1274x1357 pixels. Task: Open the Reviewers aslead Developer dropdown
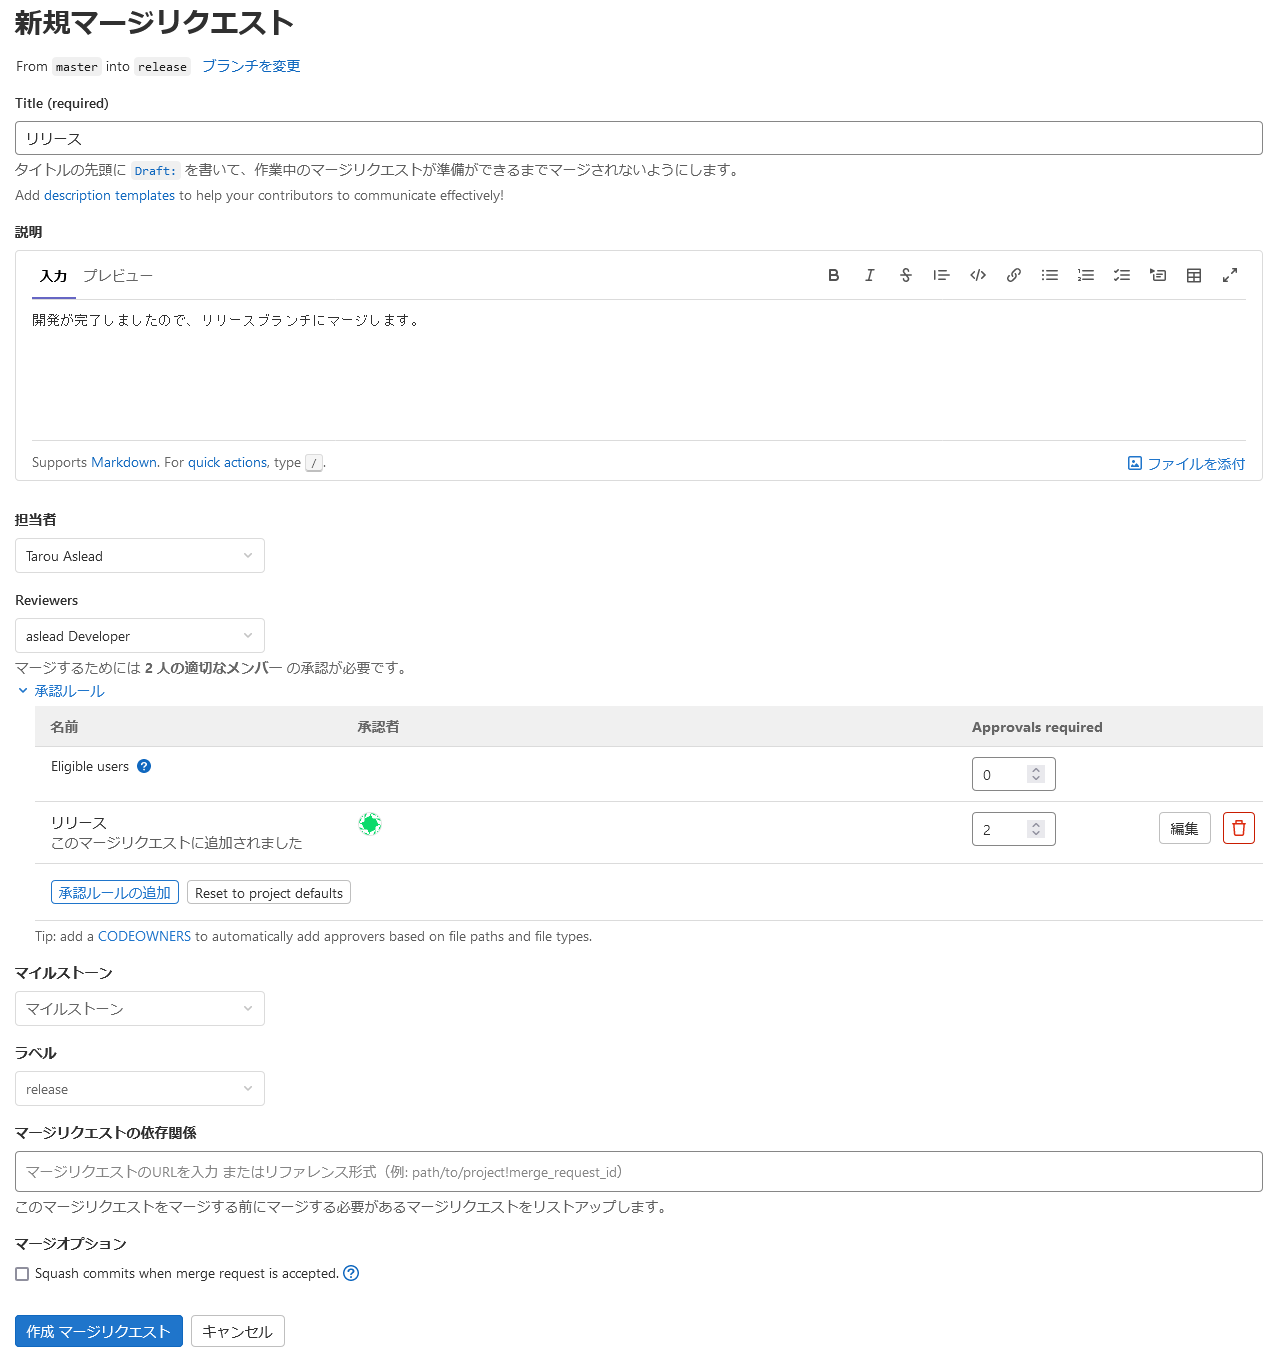pyautogui.click(x=140, y=636)
